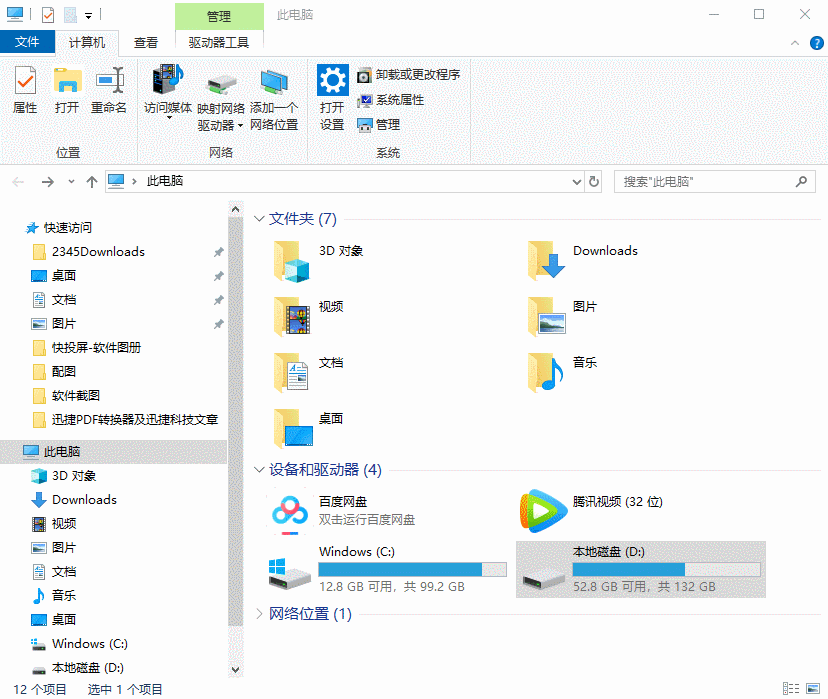This screenshot has height=699, width=828.
Task: Refresh the 此电脑 view
Action: point(594,182)
